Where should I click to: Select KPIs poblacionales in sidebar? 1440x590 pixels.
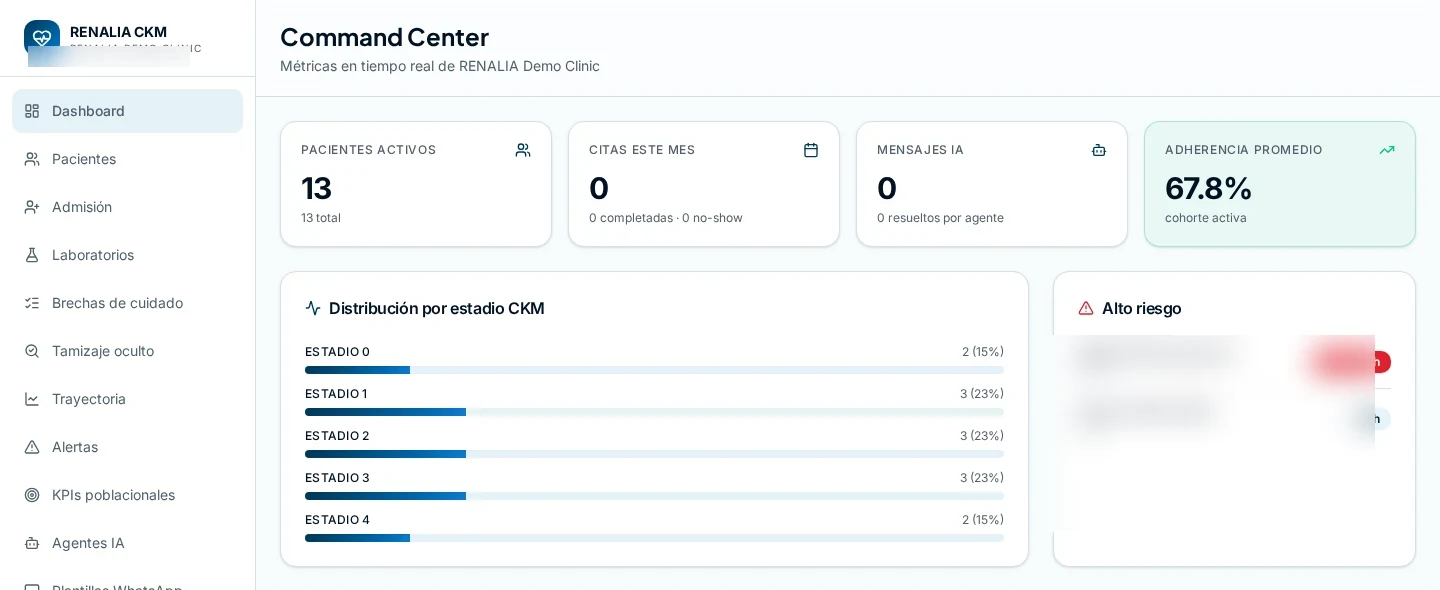point(127,495)
